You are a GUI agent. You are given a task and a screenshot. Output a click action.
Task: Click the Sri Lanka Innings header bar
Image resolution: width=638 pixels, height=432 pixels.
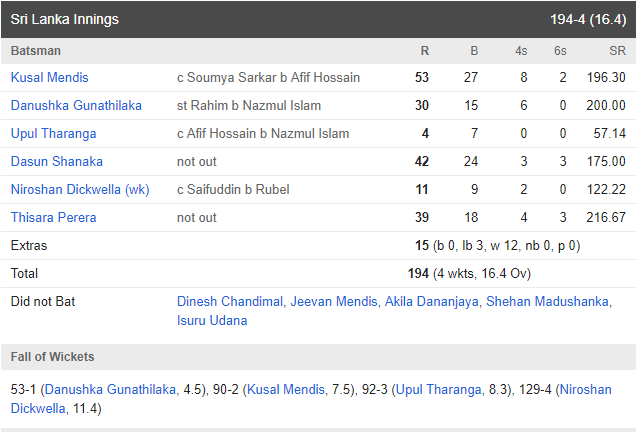point(319,20)
